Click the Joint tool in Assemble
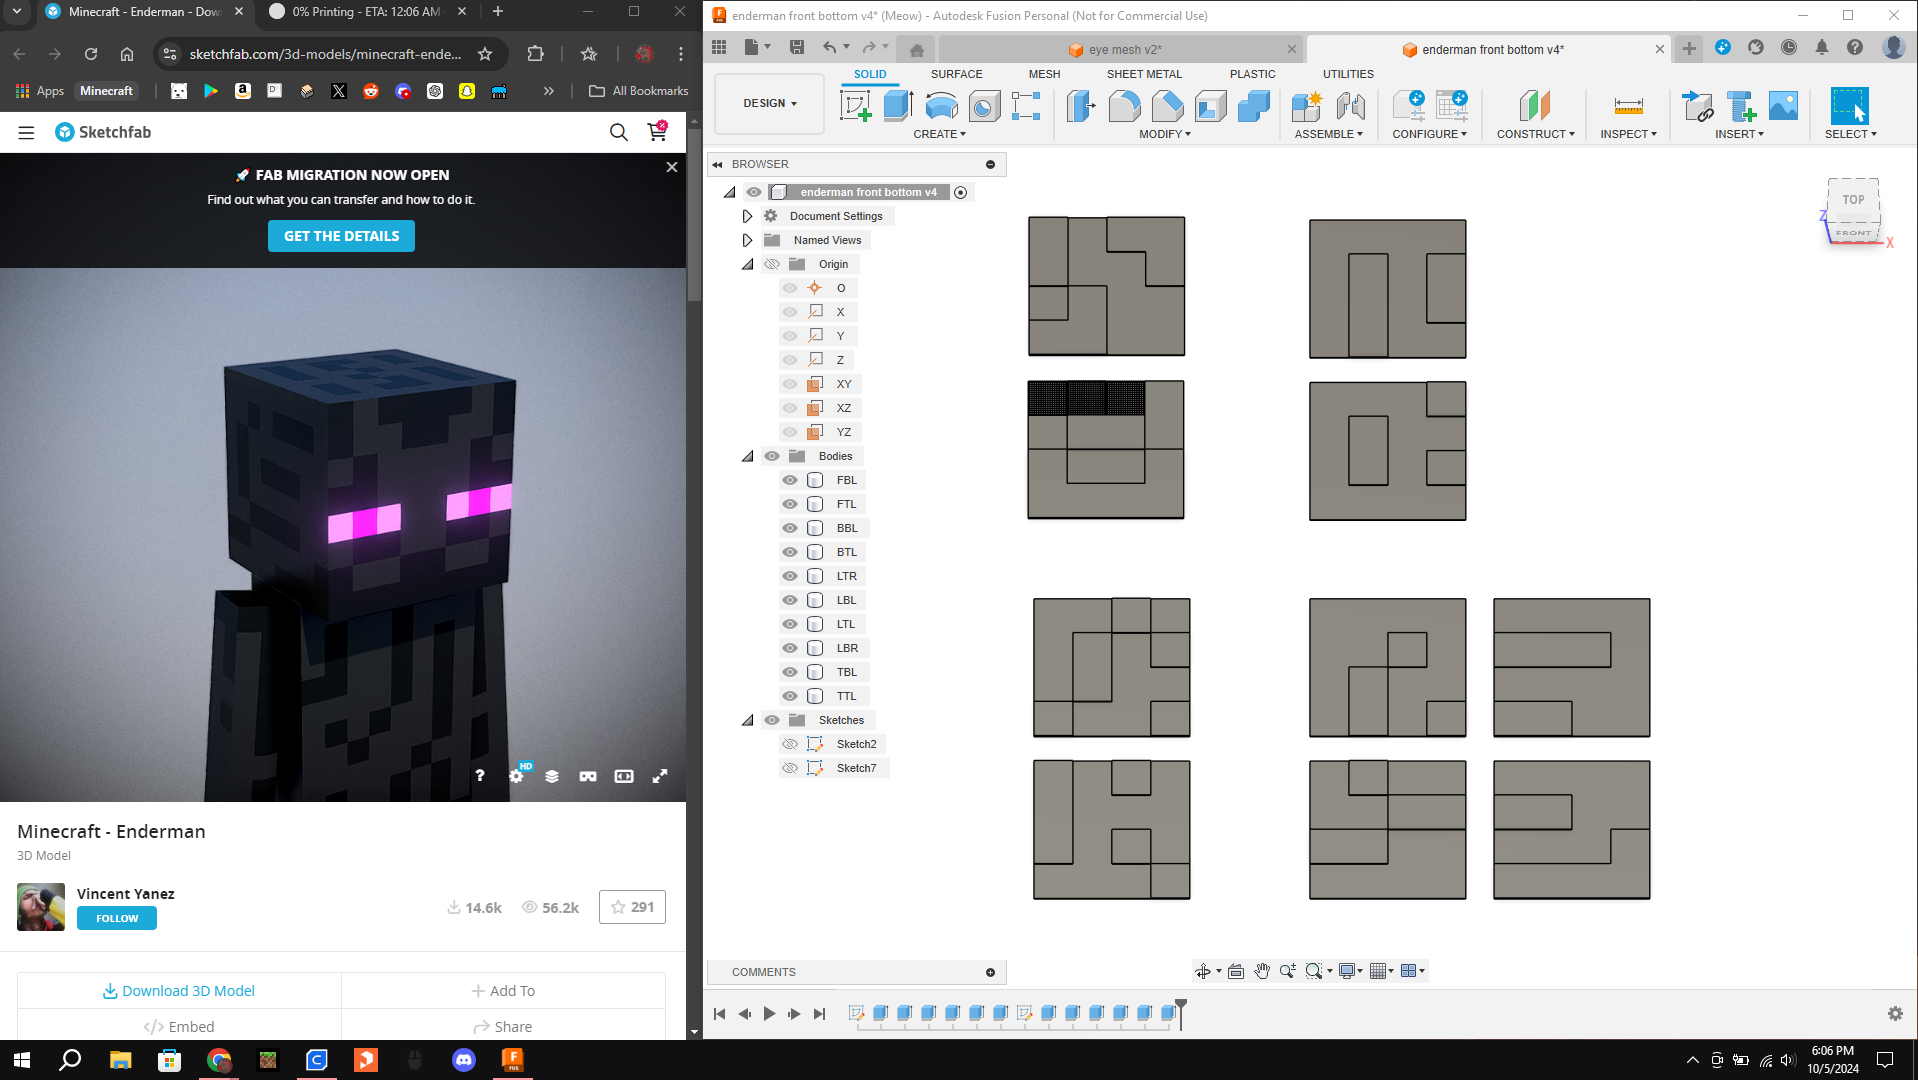 point(1351,105)
